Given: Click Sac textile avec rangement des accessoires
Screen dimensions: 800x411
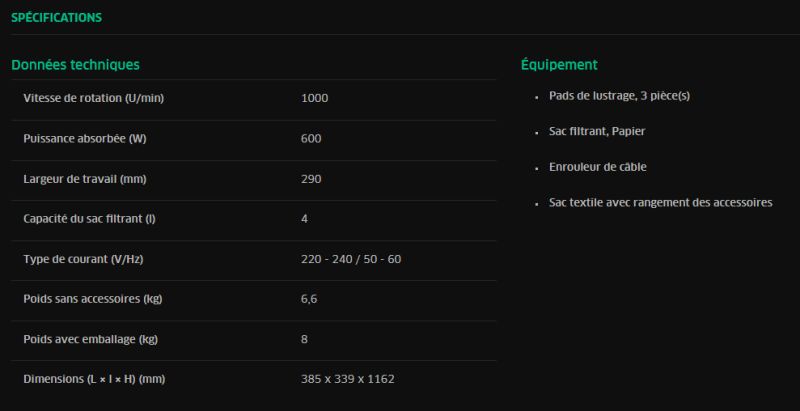Looking at the screenshot, I should [x=660, y=202].
